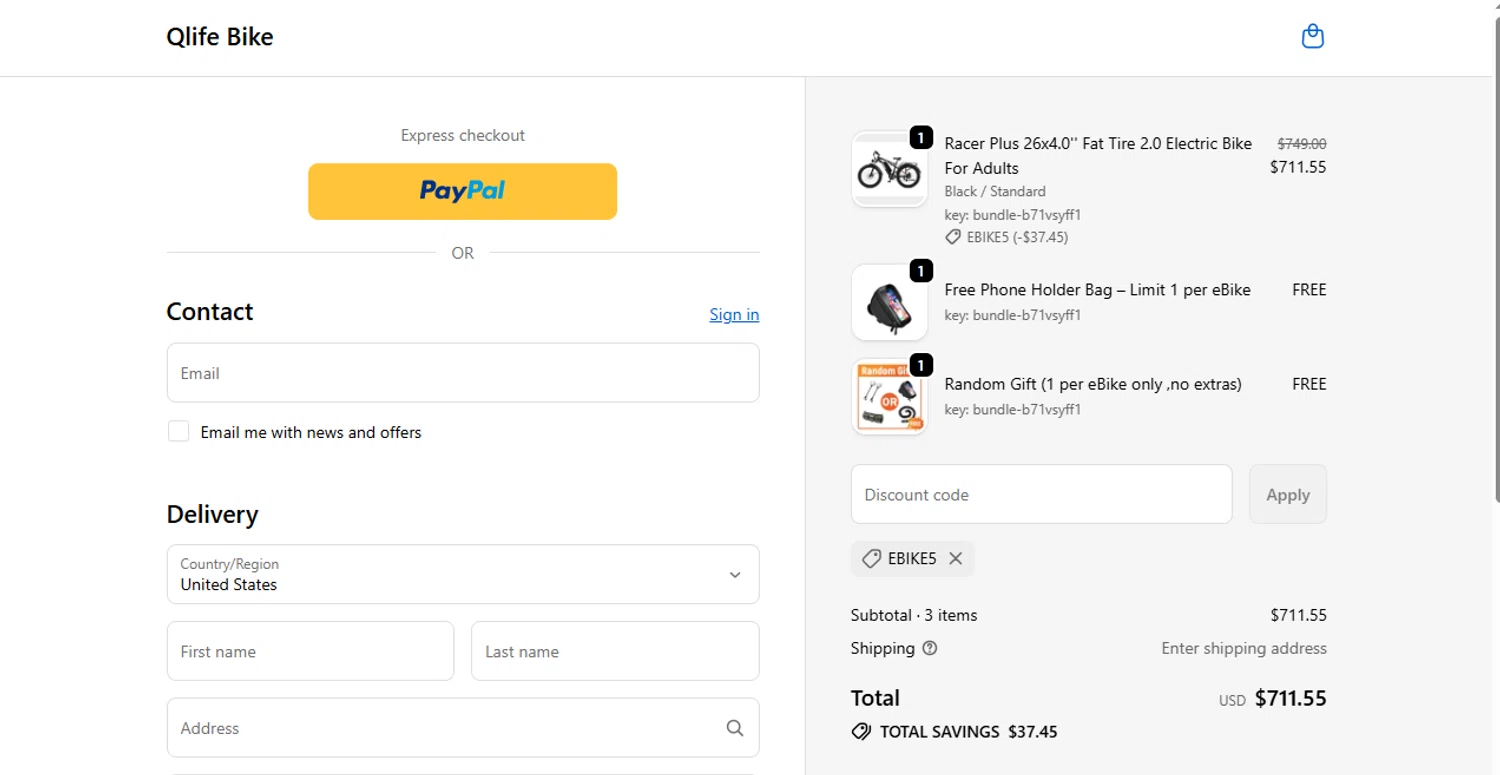Click the Qlife Bike store name

(220, 37)
